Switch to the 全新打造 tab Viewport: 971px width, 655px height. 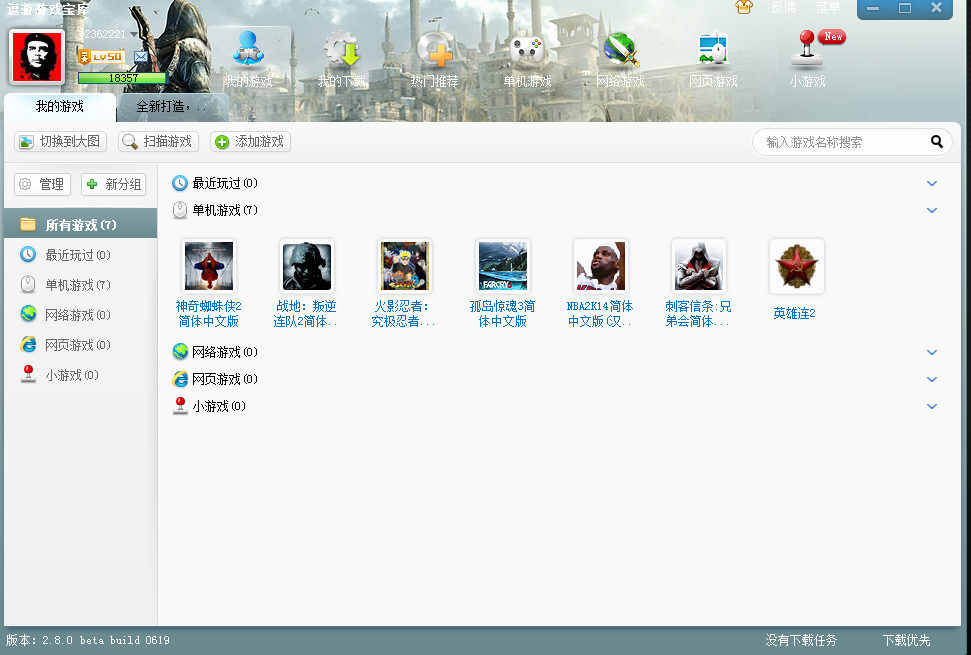172,106
